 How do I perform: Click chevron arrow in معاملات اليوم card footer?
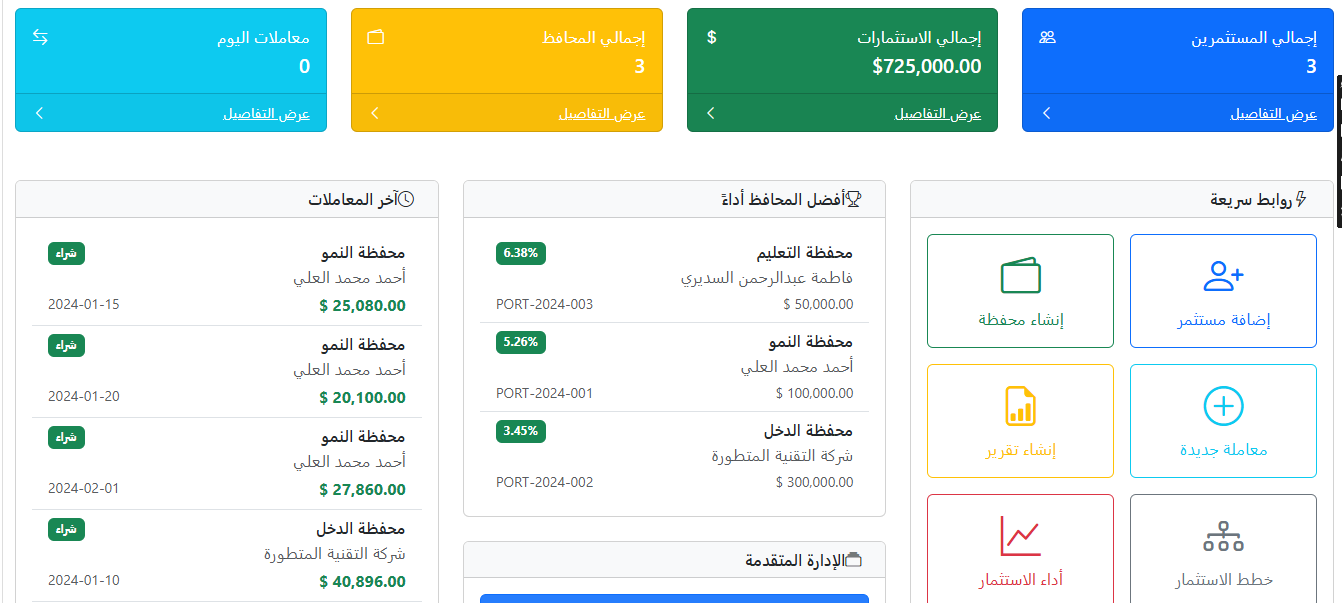39,113
